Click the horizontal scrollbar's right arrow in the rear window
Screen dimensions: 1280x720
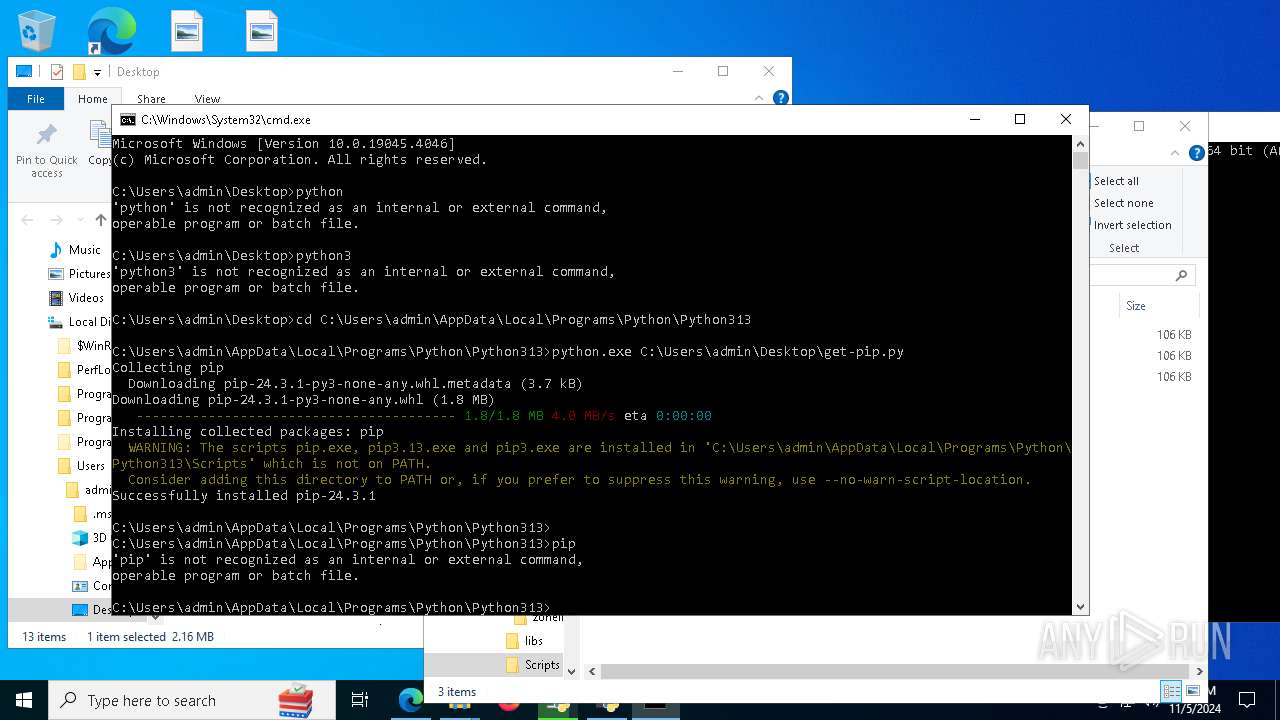(1200, 671)
